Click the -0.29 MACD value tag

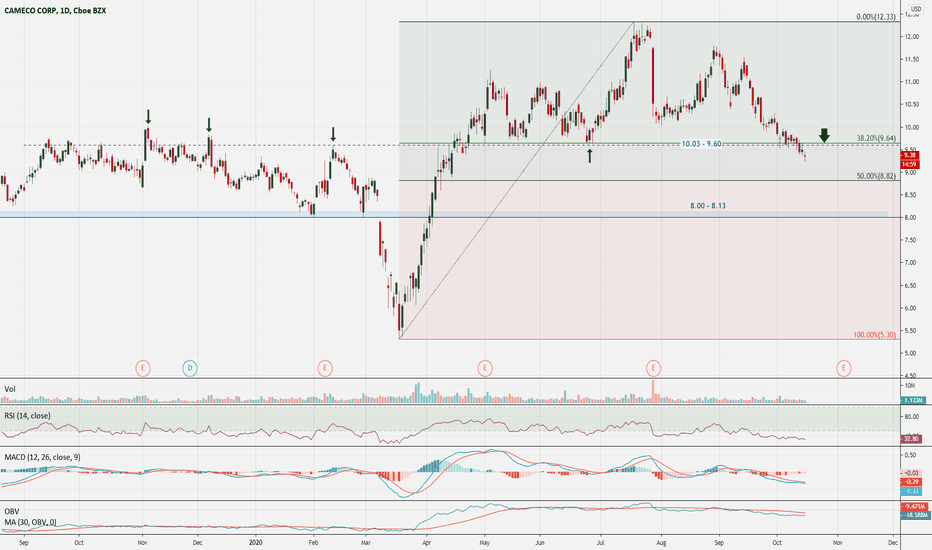click(x=913, y=482)
